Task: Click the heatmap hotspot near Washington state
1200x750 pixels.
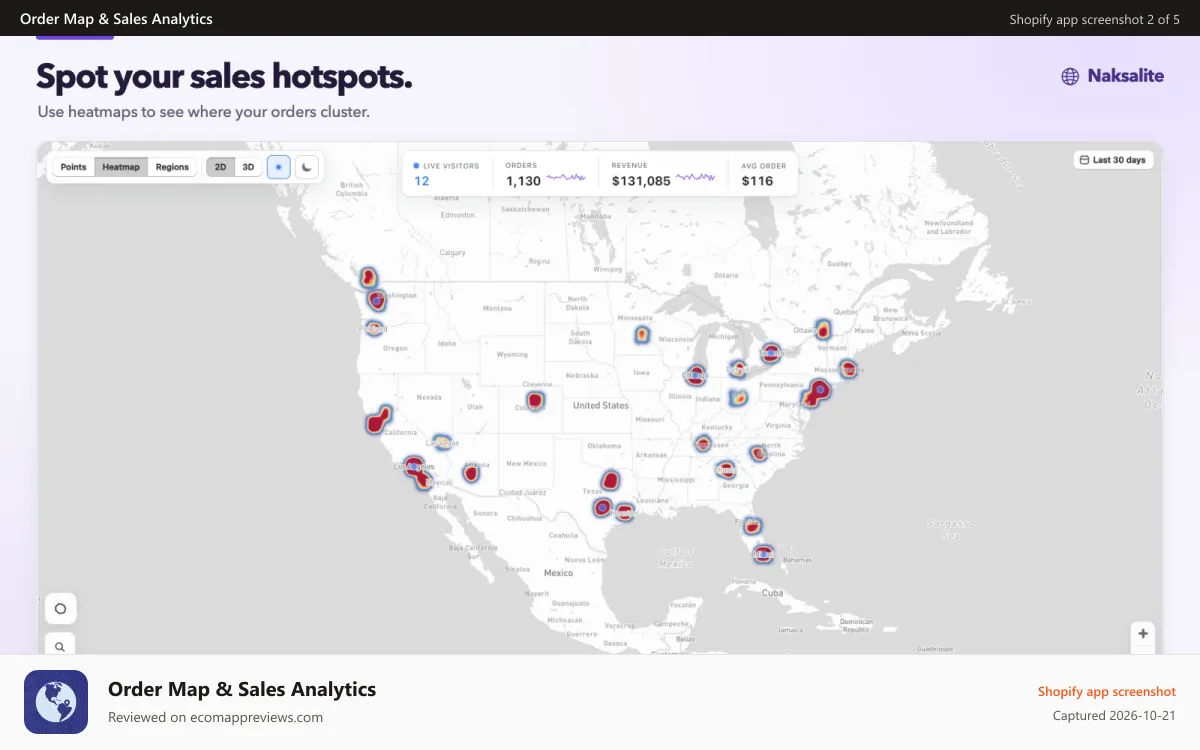Action: 376,299
